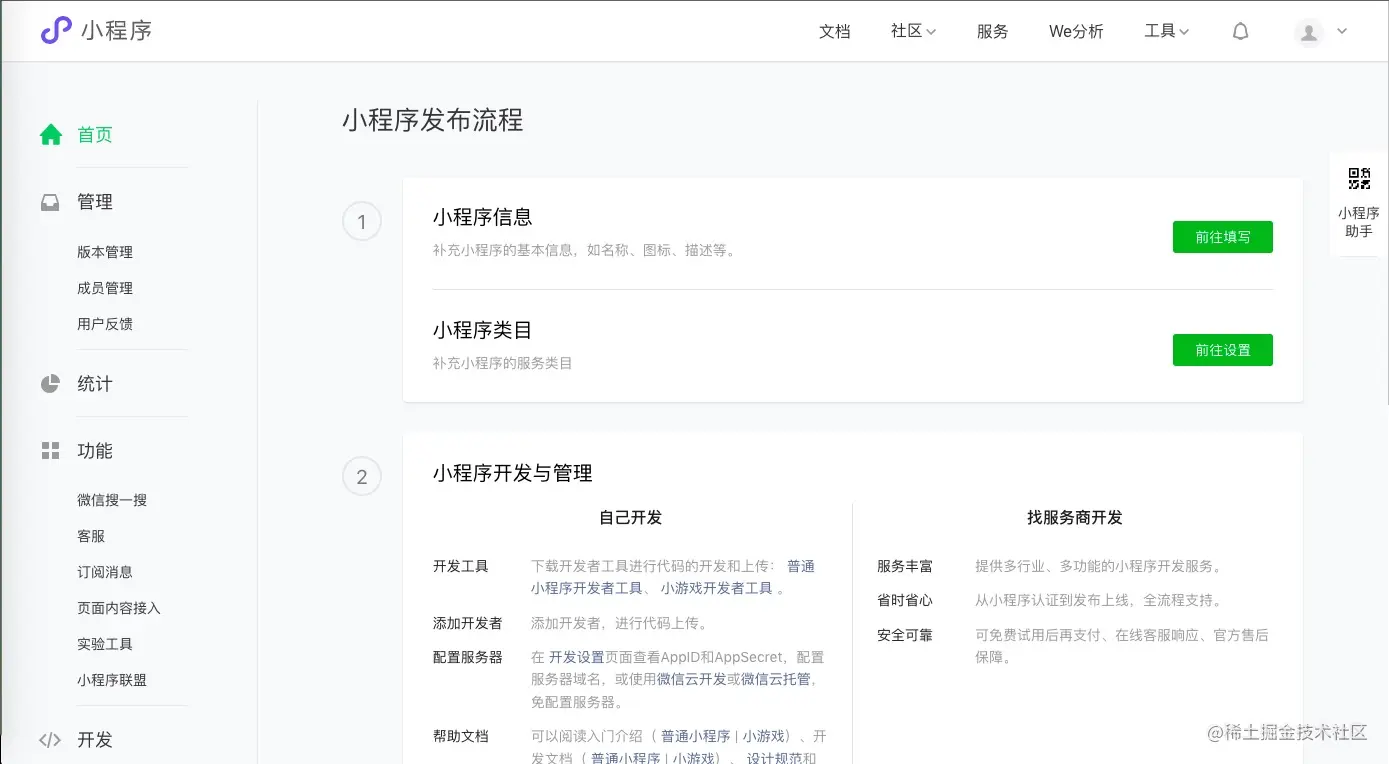
Task: Click the 找服务商开发 column heading
Action: 1075,518
